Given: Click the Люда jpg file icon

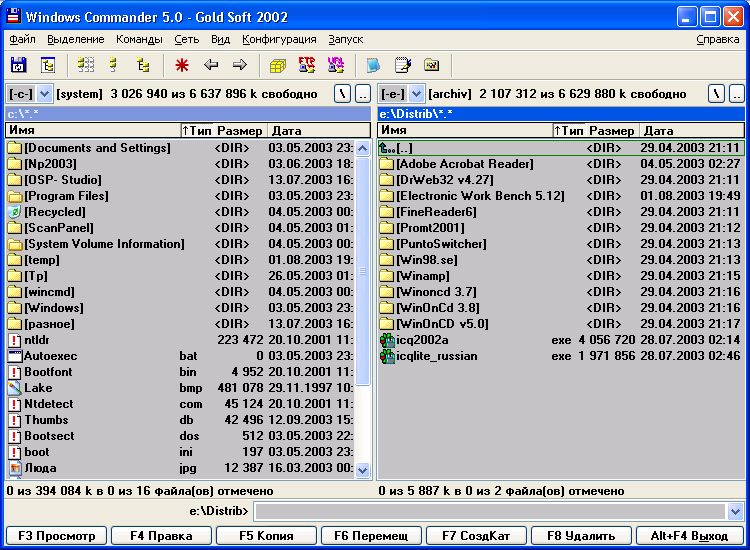Looking at the screenshot, I should coord(15,468).
